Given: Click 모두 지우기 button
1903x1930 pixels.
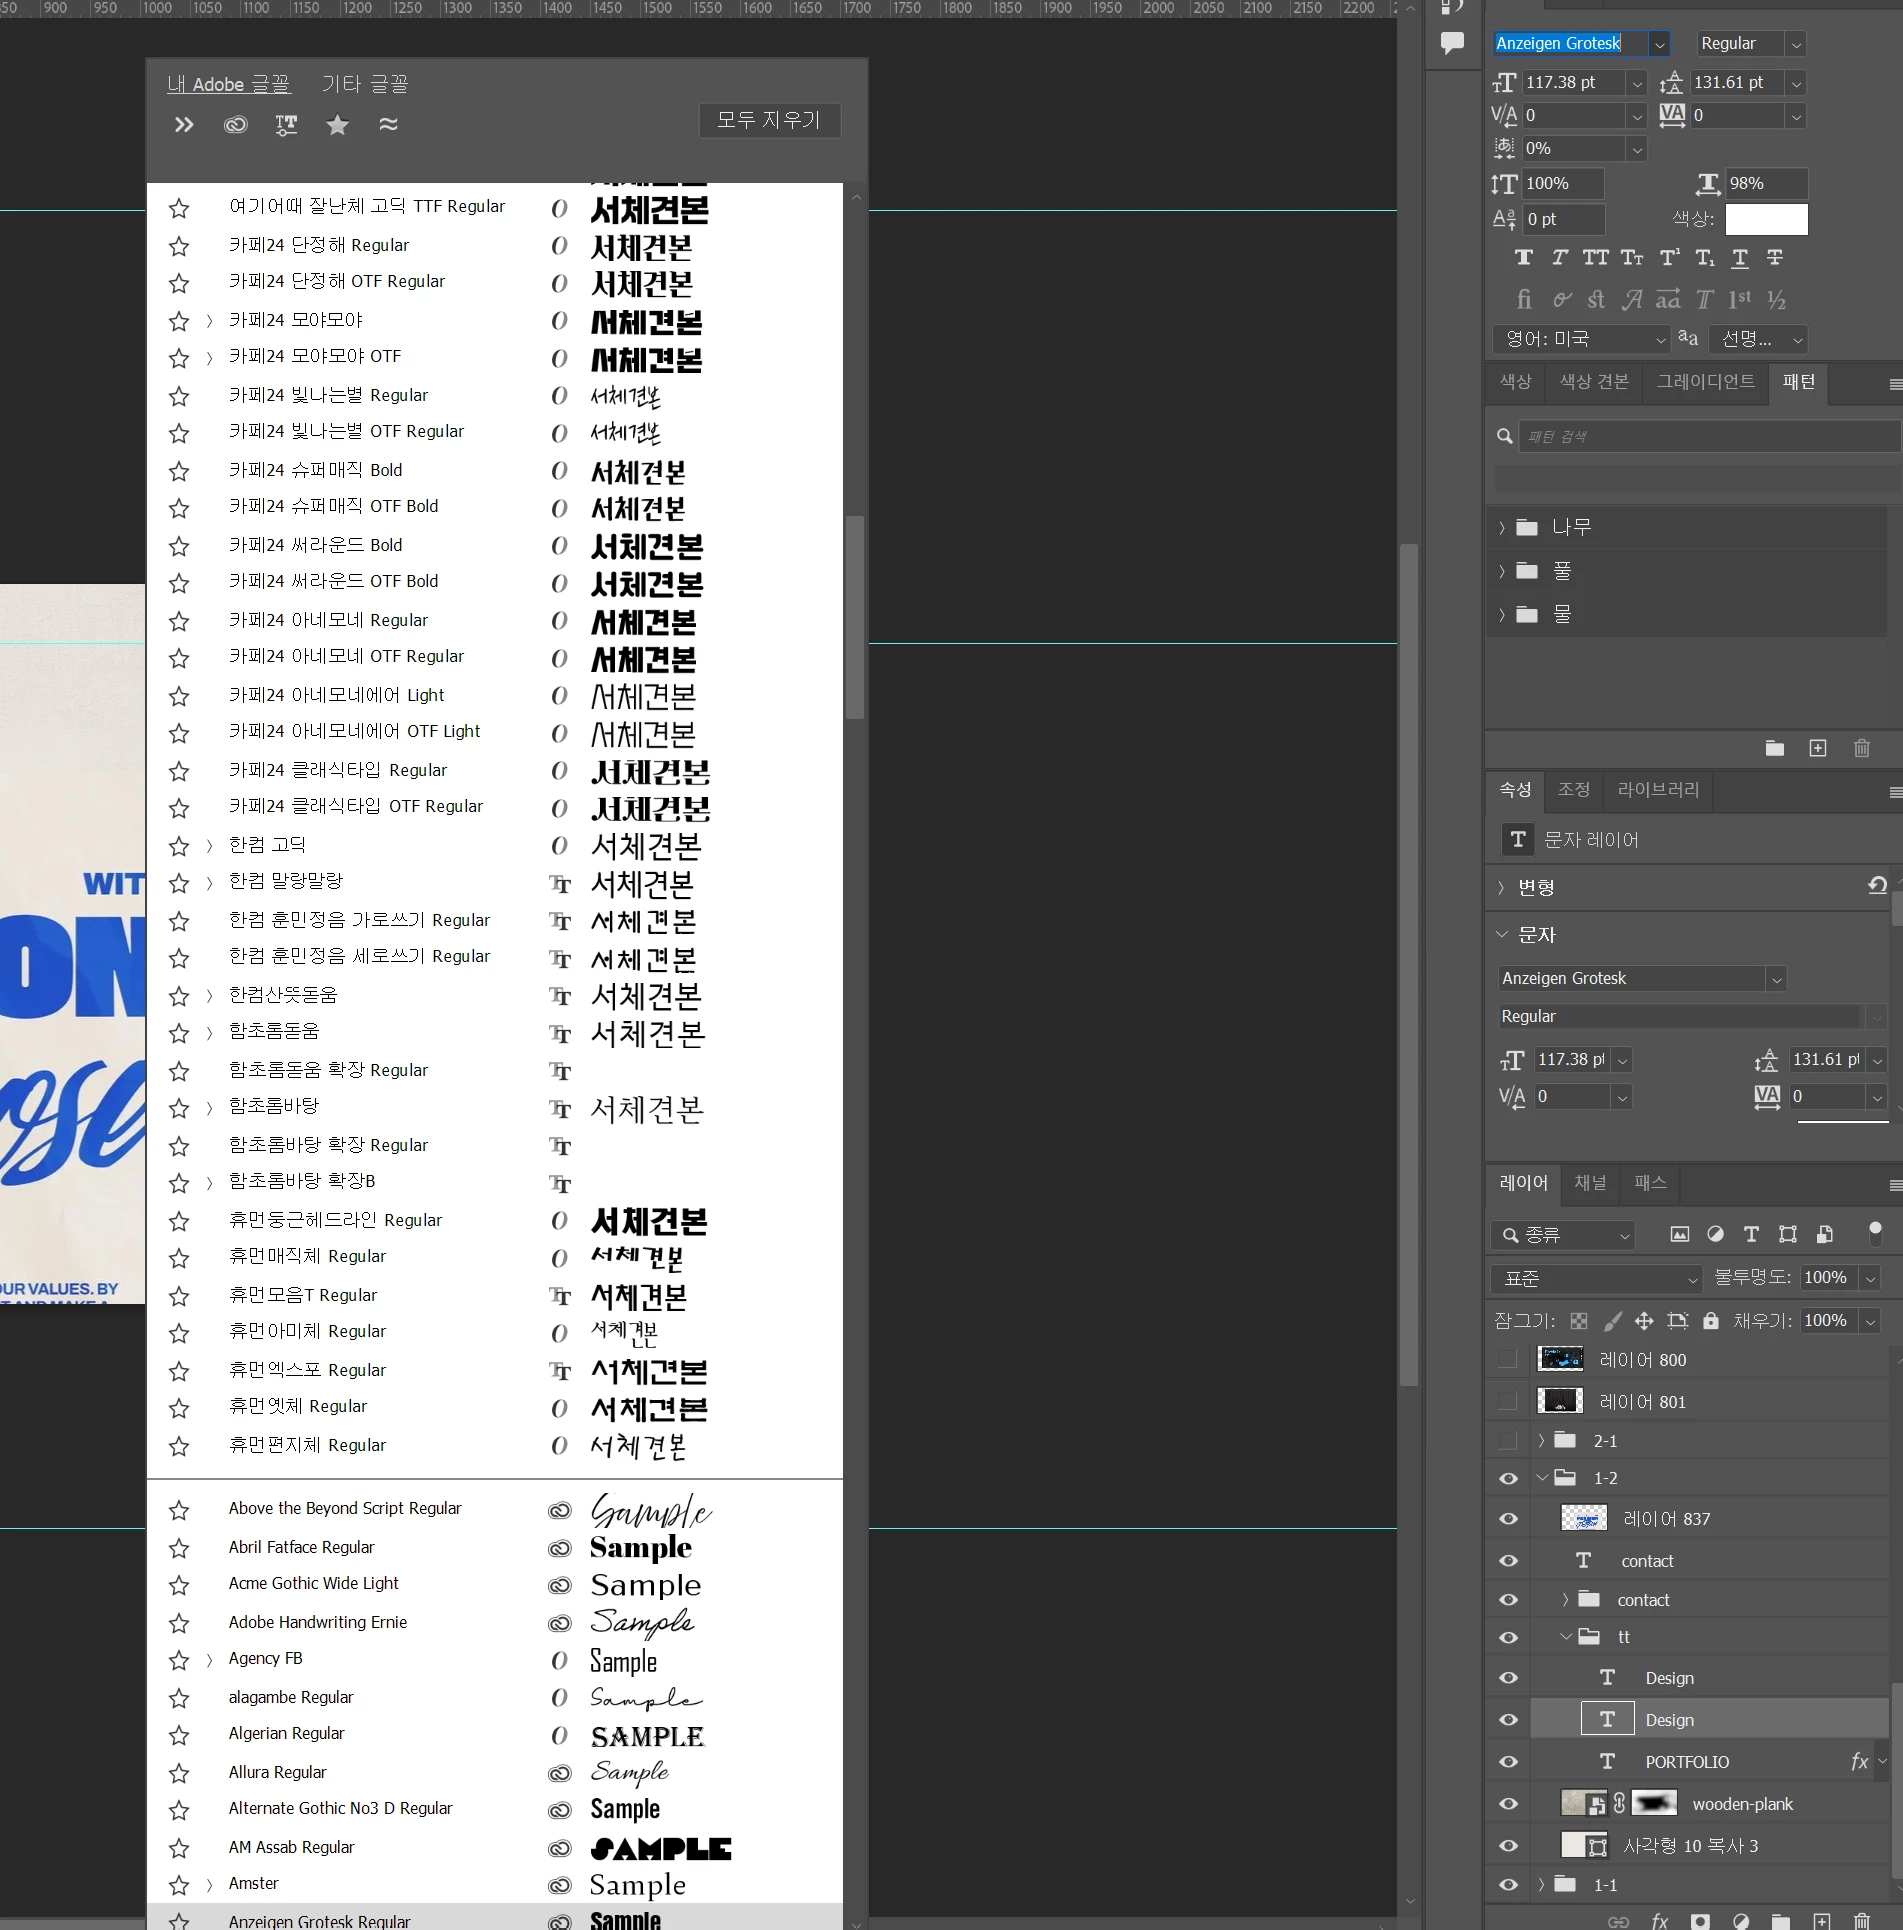Looking at the screenshot, I should pos(769,120).
